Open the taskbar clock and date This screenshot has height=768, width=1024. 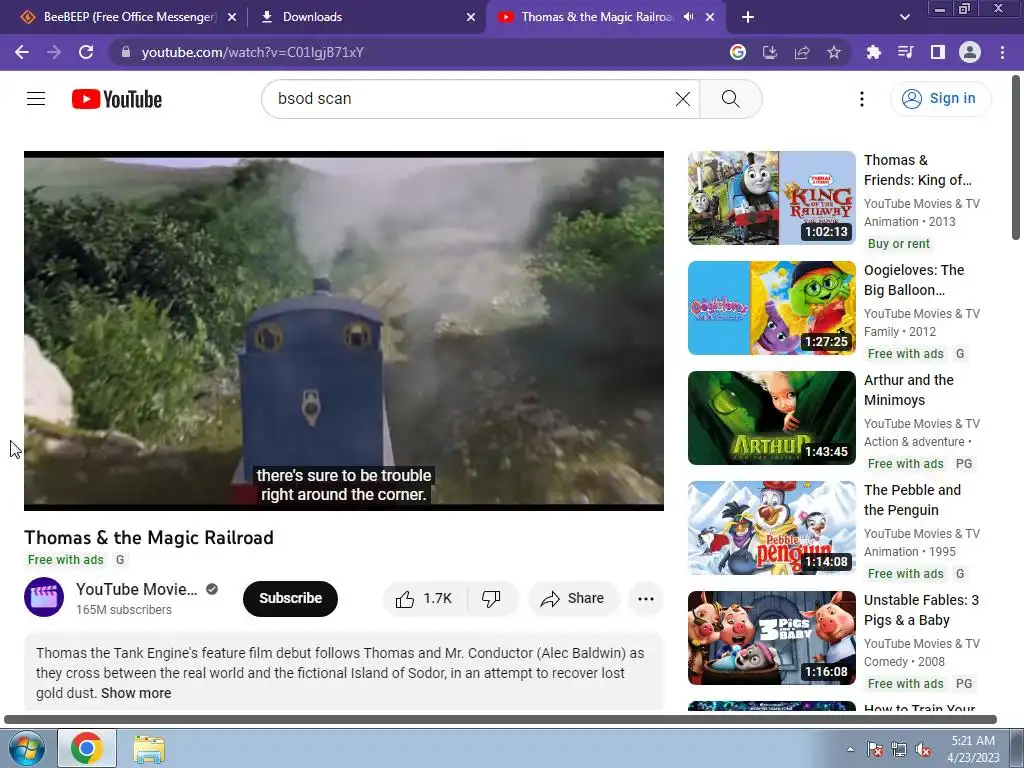[x=973, y=749]
